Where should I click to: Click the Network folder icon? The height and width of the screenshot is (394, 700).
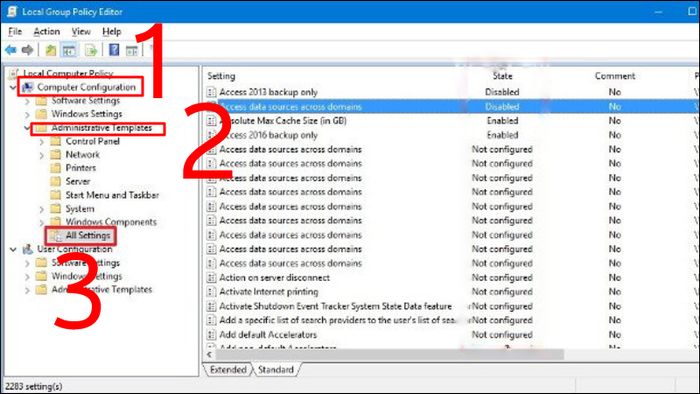[x=55, y=155]
